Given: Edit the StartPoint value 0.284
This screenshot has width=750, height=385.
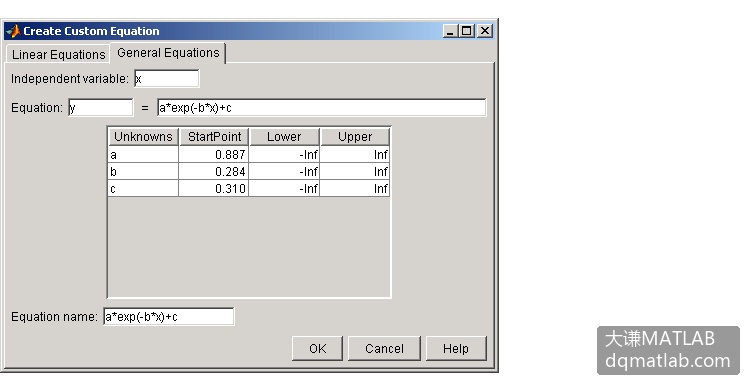Looking at the screenshot, I should coord(214,171).
